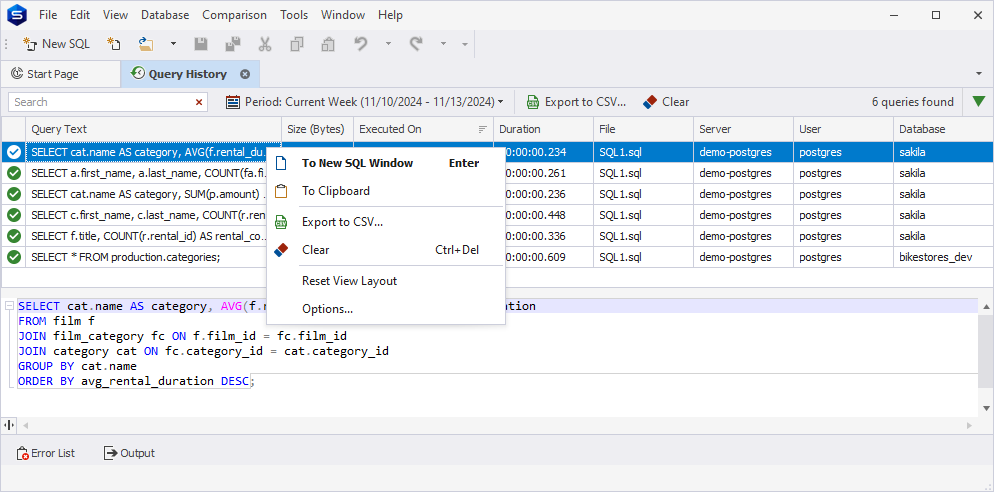The width and height of the screenshot is (994, 492).
Task: Select the SELECT * FROM production.categories row
Action: click(497, 257)
